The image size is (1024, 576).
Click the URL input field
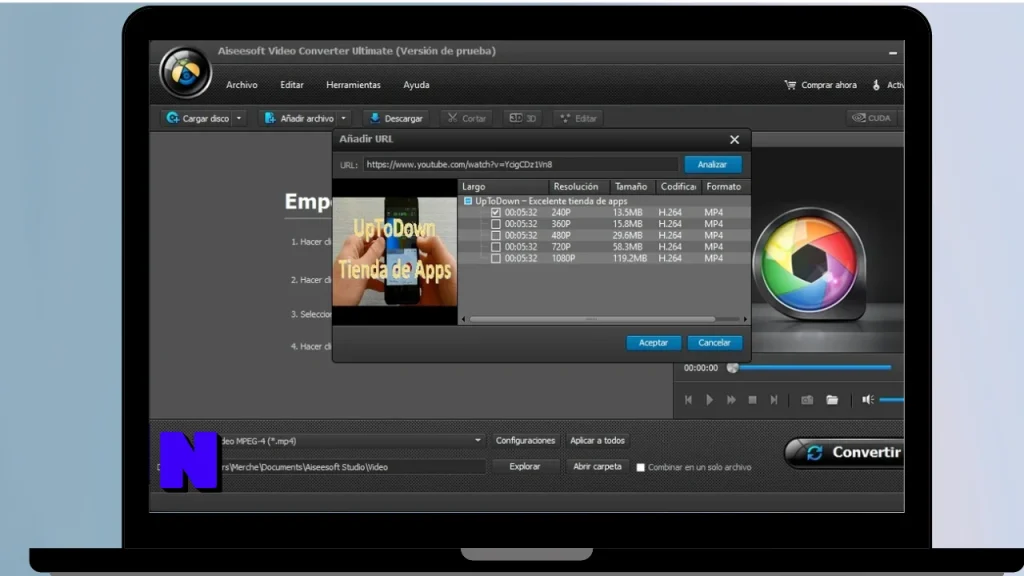520,165
